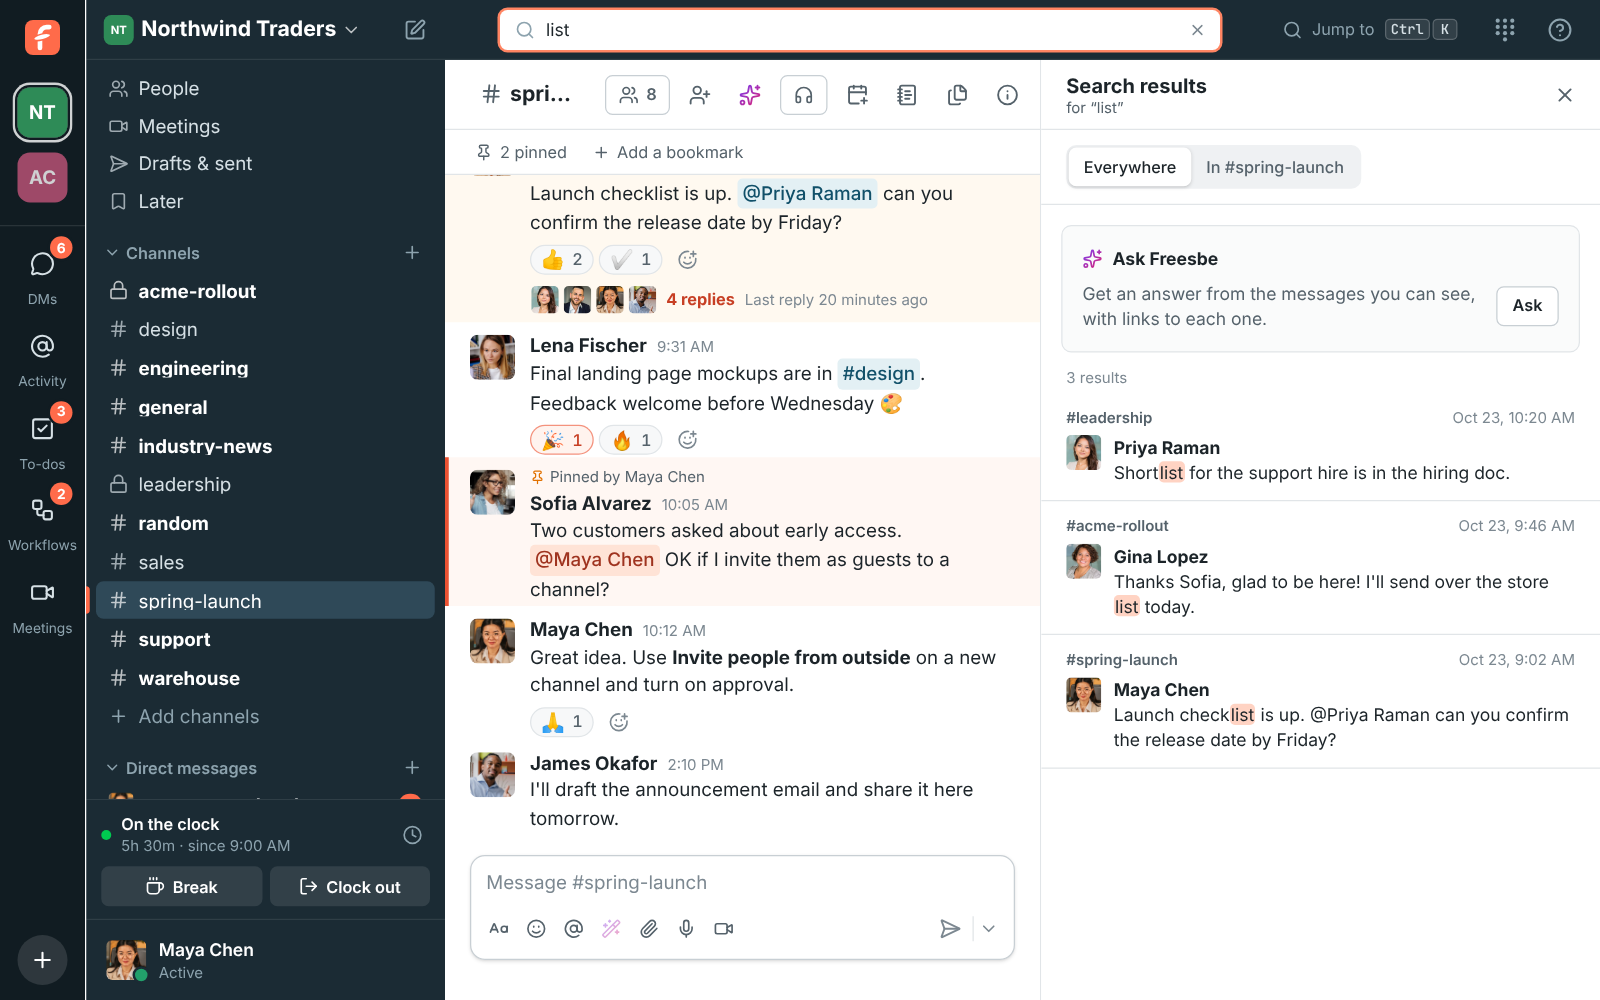
Task: Show channel details info icon
Action: pos(1008,95)
